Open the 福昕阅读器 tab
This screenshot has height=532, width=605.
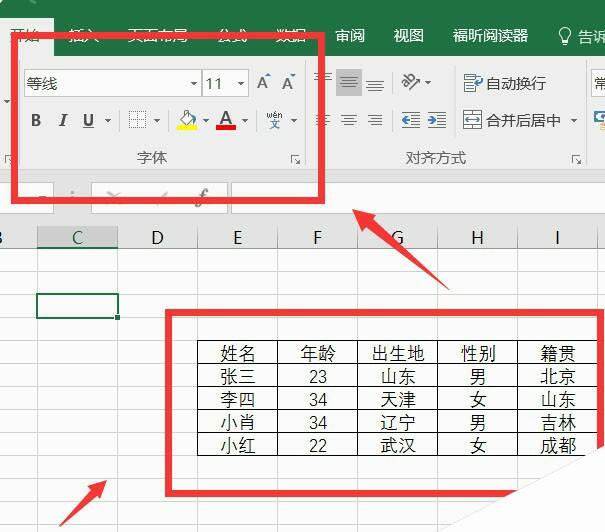[x=490, y=36]
